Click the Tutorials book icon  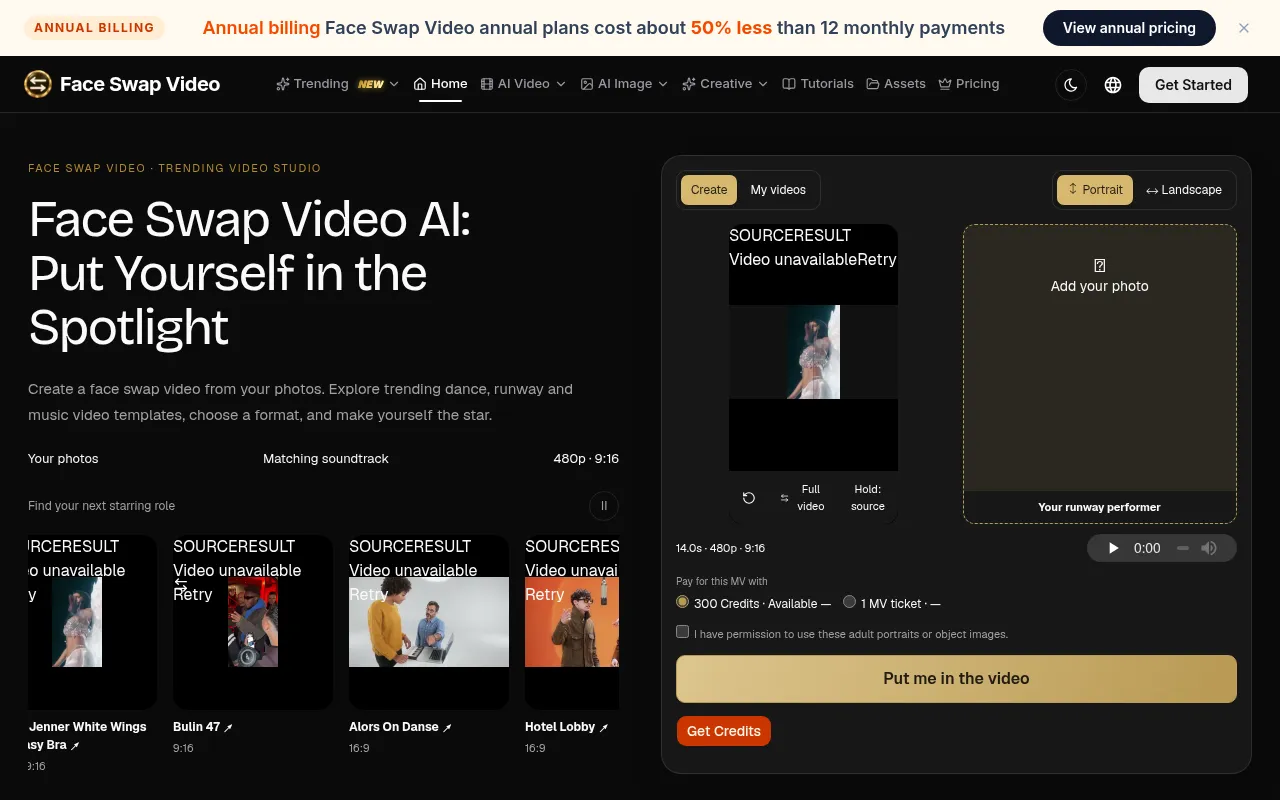tap(789, 84)
